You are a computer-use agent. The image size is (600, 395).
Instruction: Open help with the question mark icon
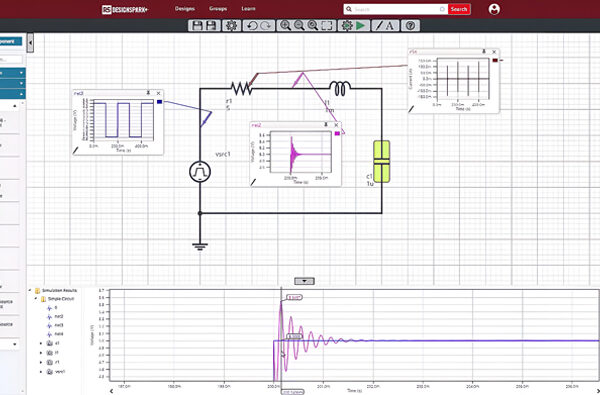click(x=410, y=26)
